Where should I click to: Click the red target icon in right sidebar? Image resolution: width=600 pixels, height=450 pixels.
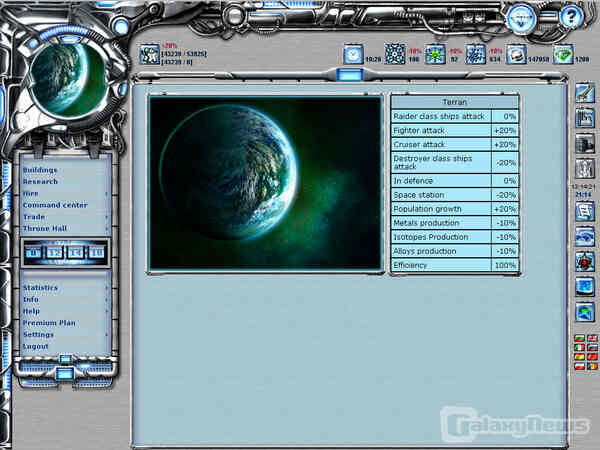(x=585, y=261)
